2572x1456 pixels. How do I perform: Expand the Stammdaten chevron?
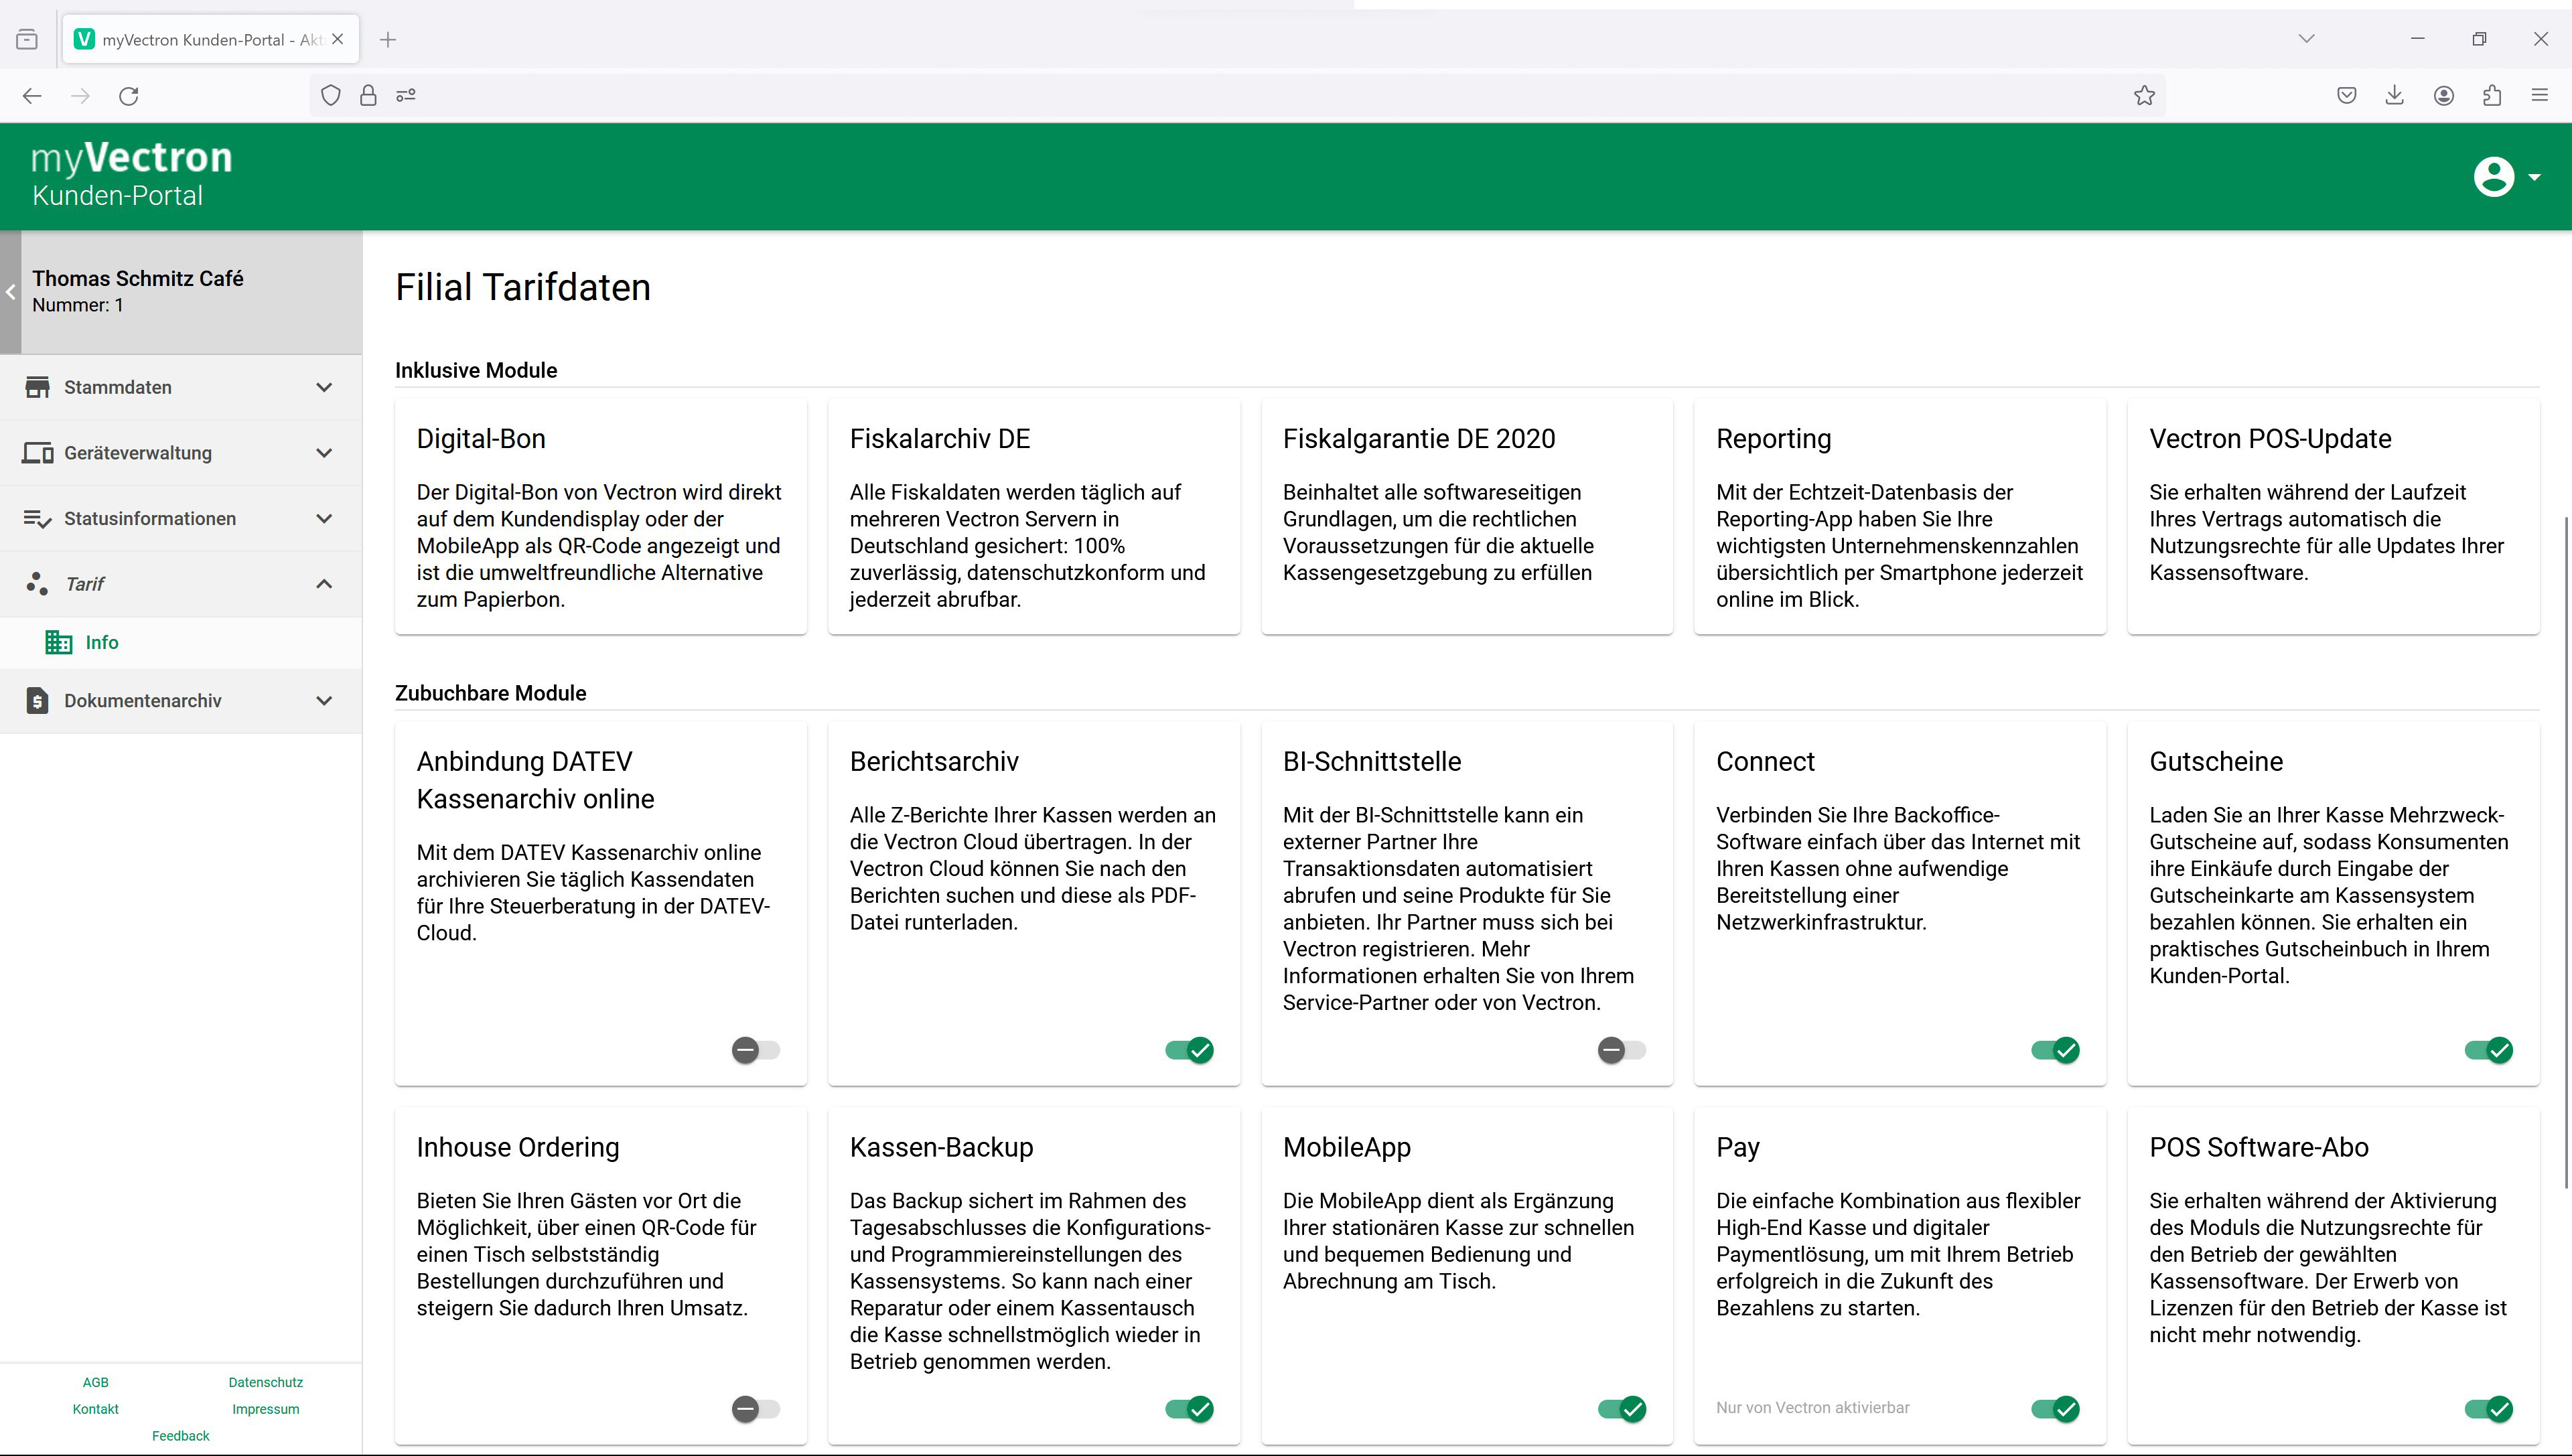pyautogui.click(x=324, y=387)
